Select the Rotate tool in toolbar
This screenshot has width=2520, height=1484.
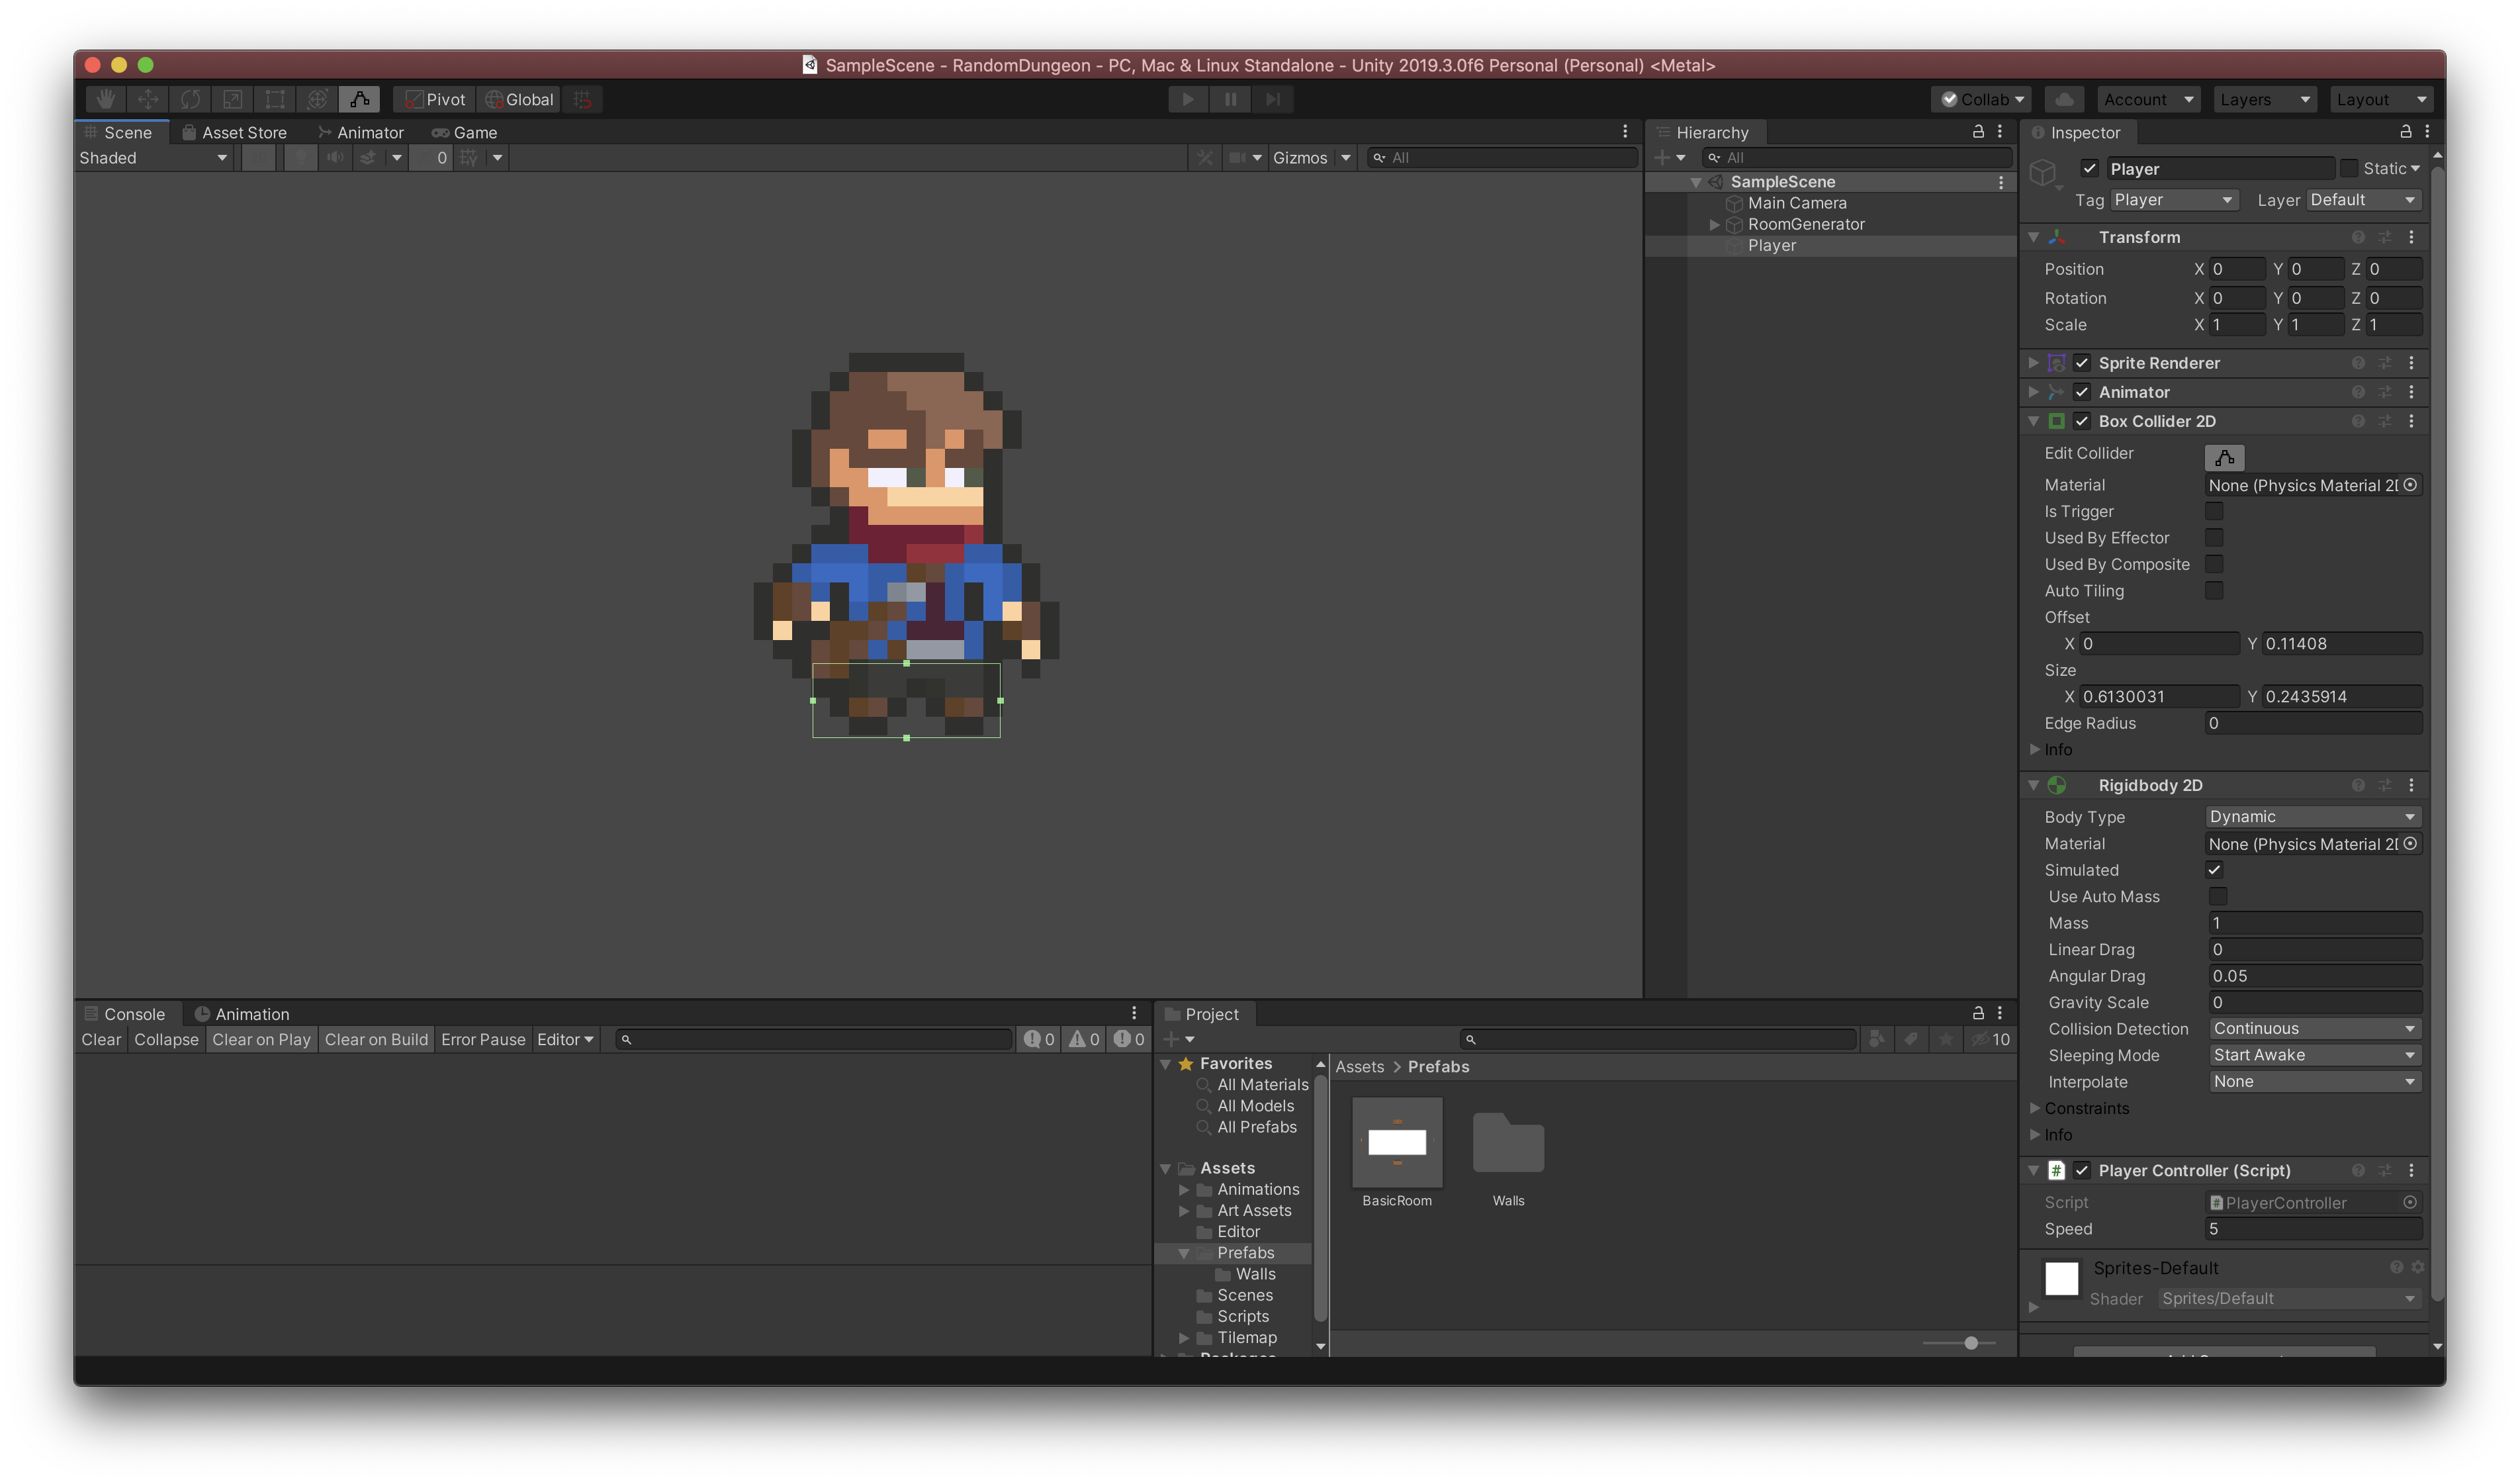190,99
